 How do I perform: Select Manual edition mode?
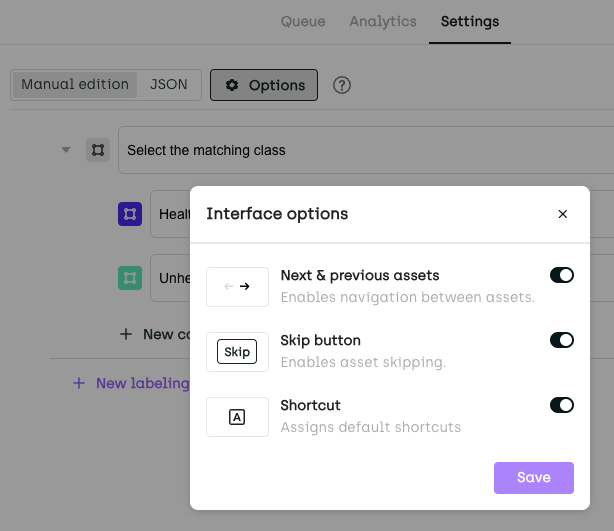[75, 85]
